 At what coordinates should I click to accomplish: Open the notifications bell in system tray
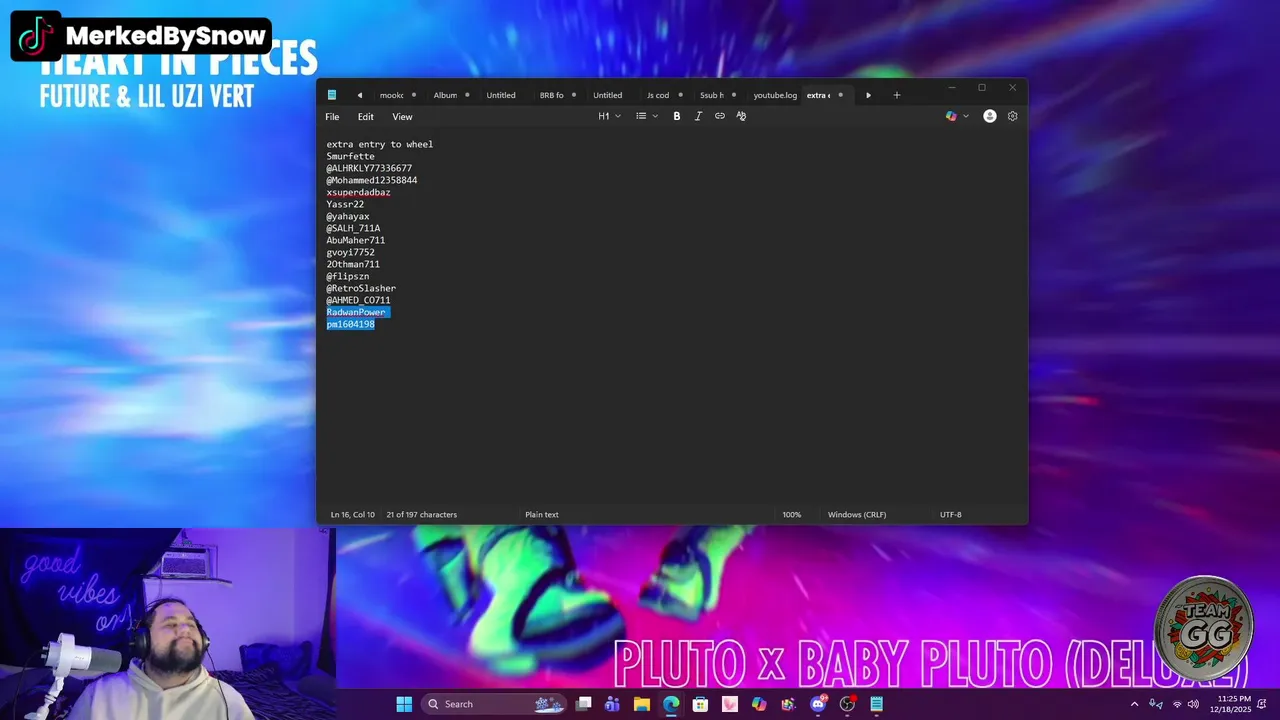[1262, 704]
